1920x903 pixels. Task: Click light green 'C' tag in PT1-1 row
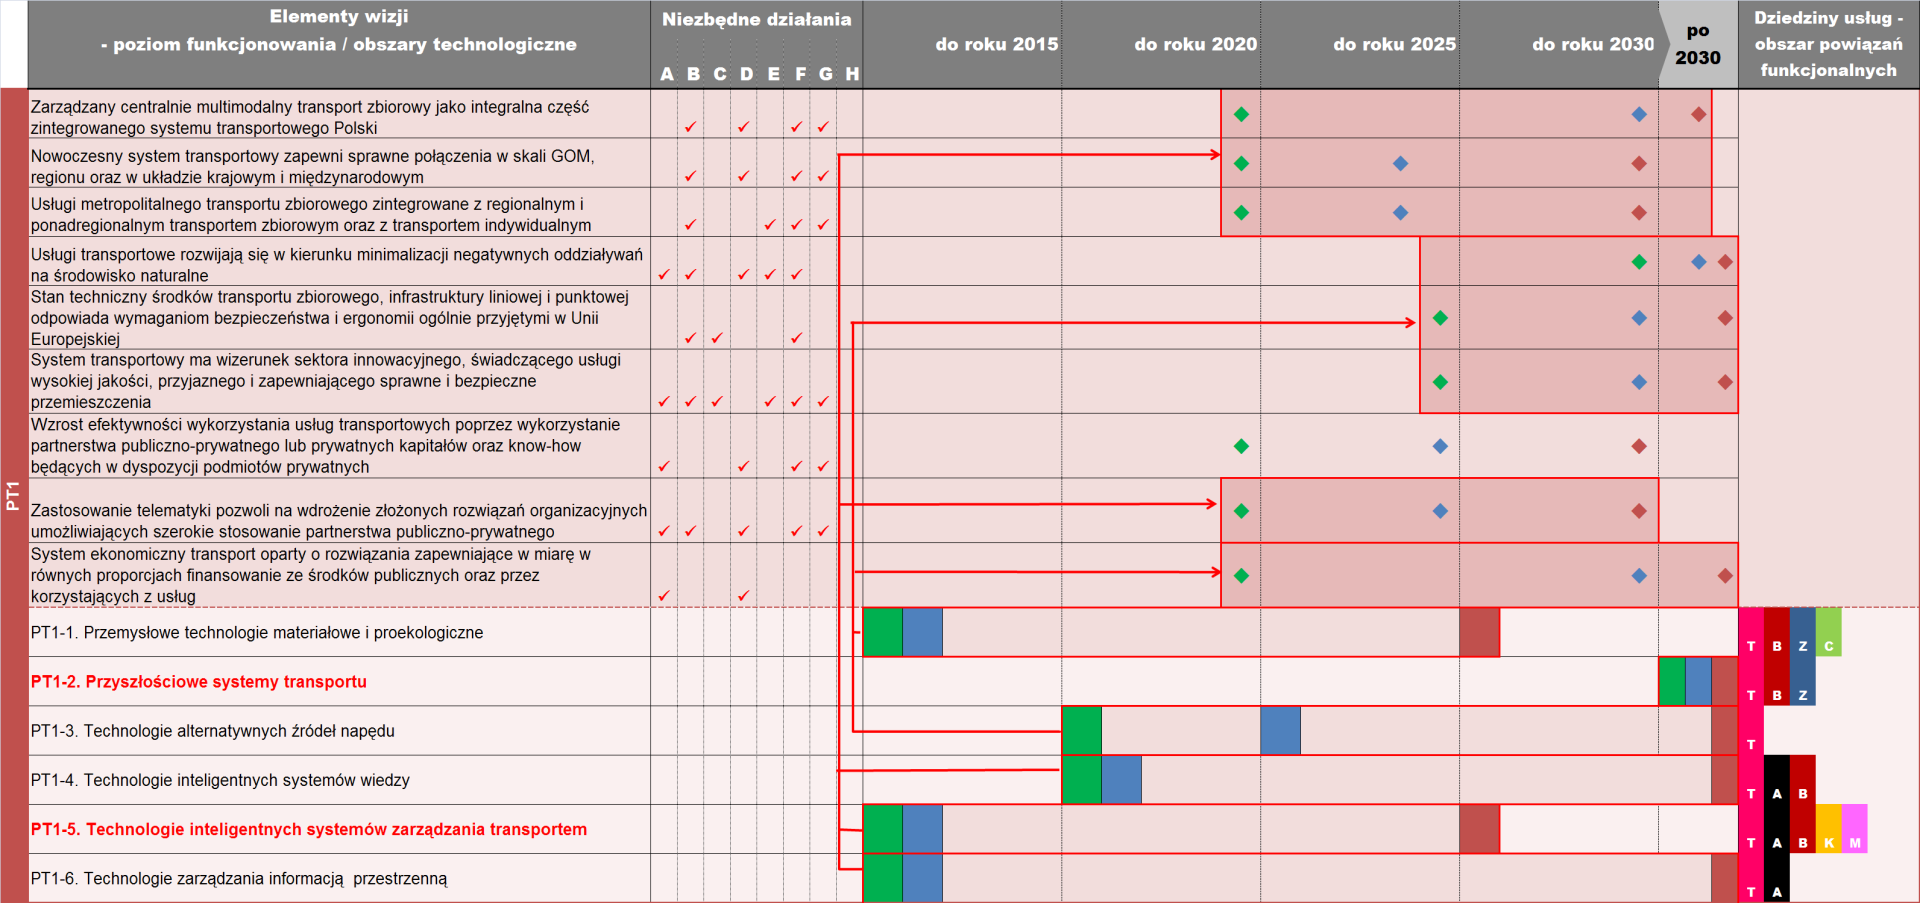tap(1828, 632)
